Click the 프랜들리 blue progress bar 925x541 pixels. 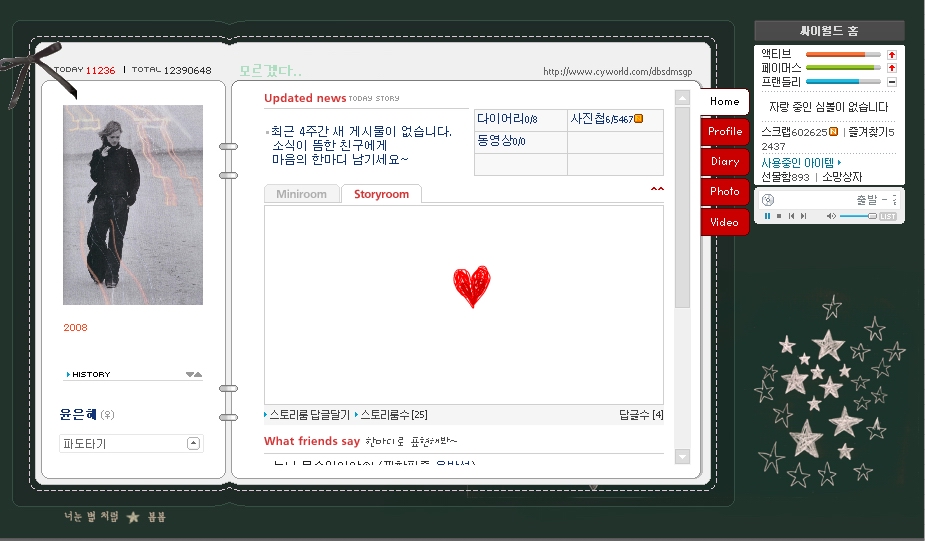843,81
